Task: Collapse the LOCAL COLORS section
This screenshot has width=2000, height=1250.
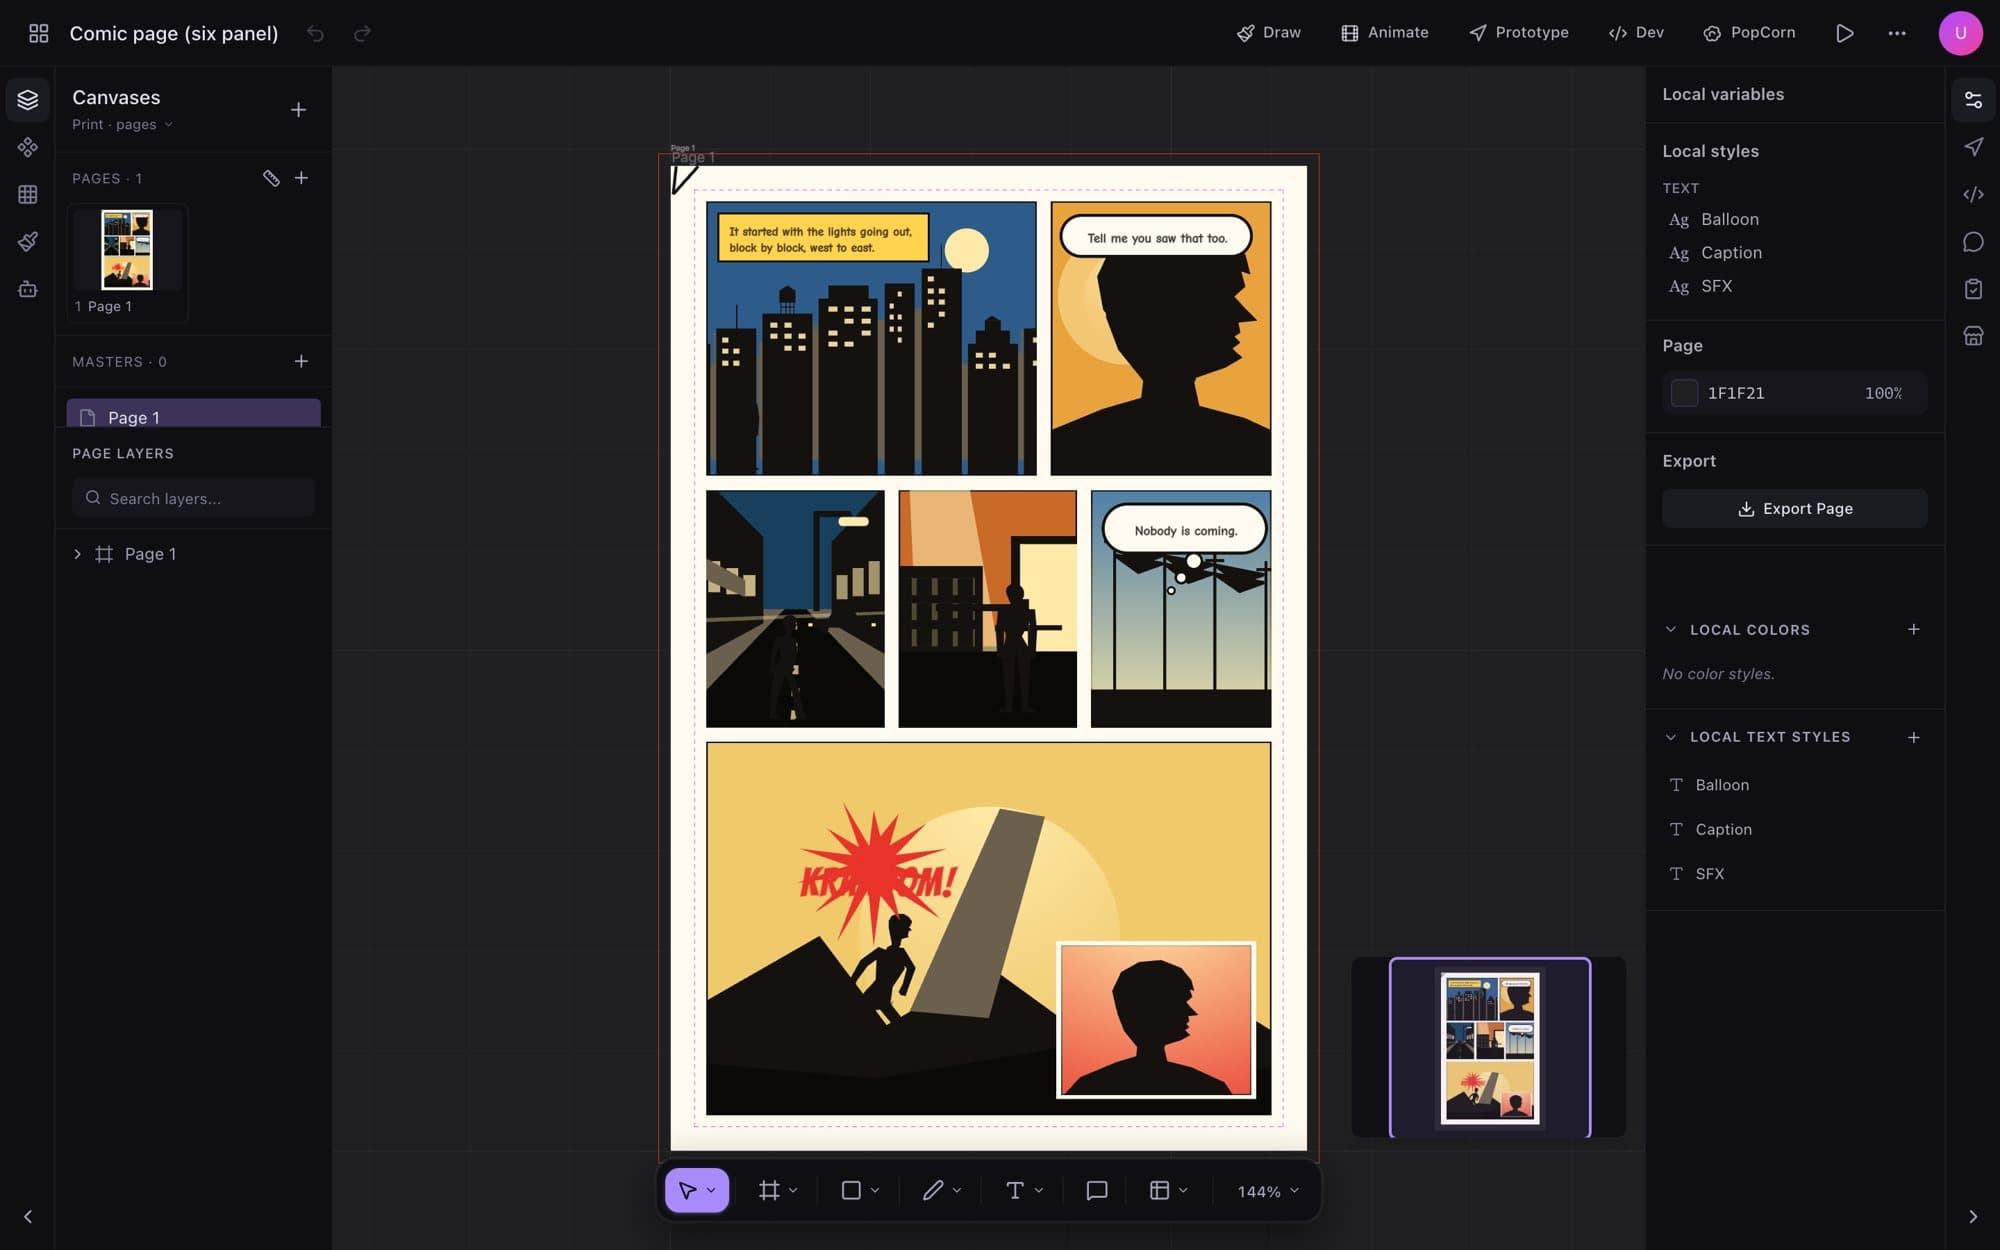Action: point(1670,629)
